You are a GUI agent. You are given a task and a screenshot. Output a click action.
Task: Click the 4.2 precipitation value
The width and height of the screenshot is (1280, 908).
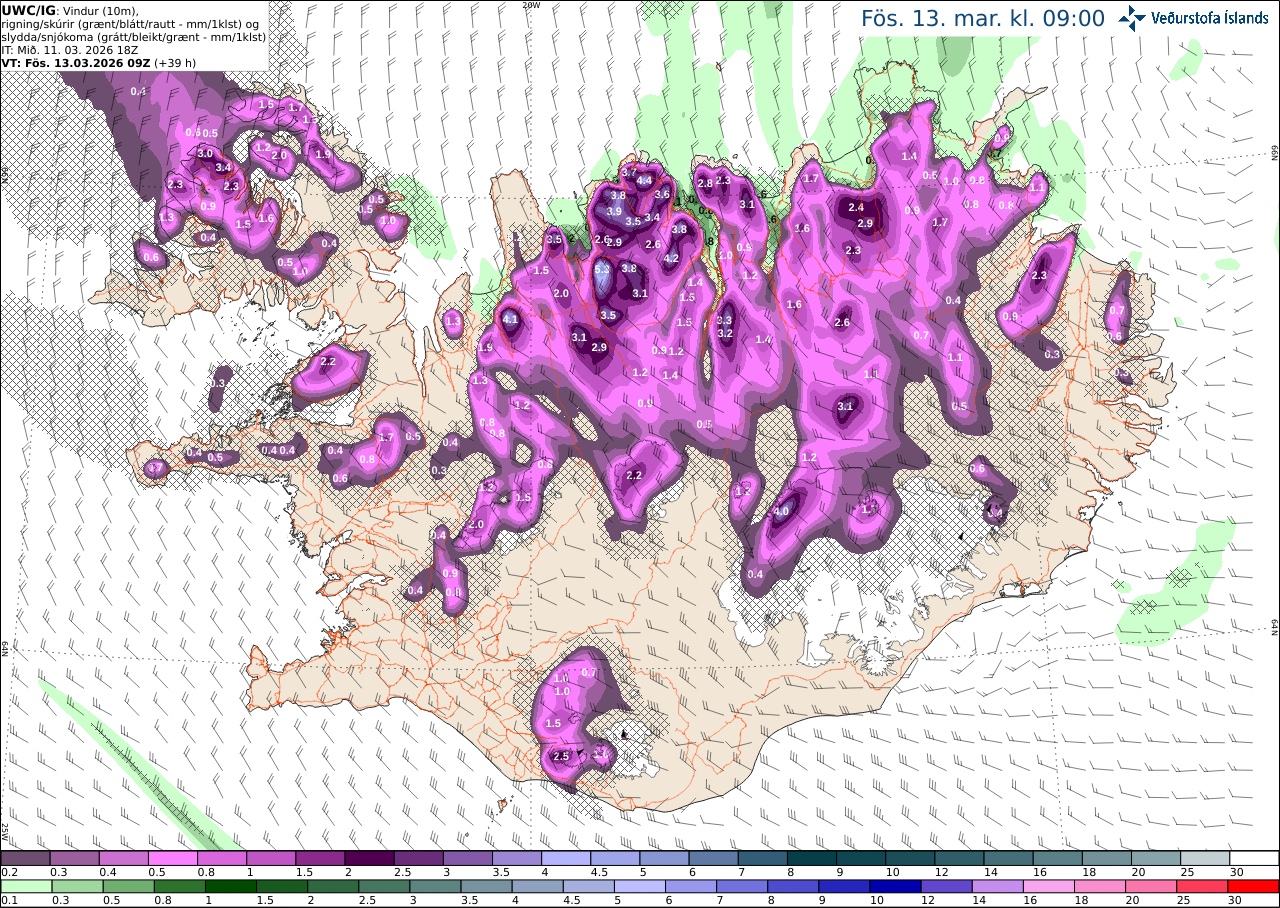click(672, 259)
